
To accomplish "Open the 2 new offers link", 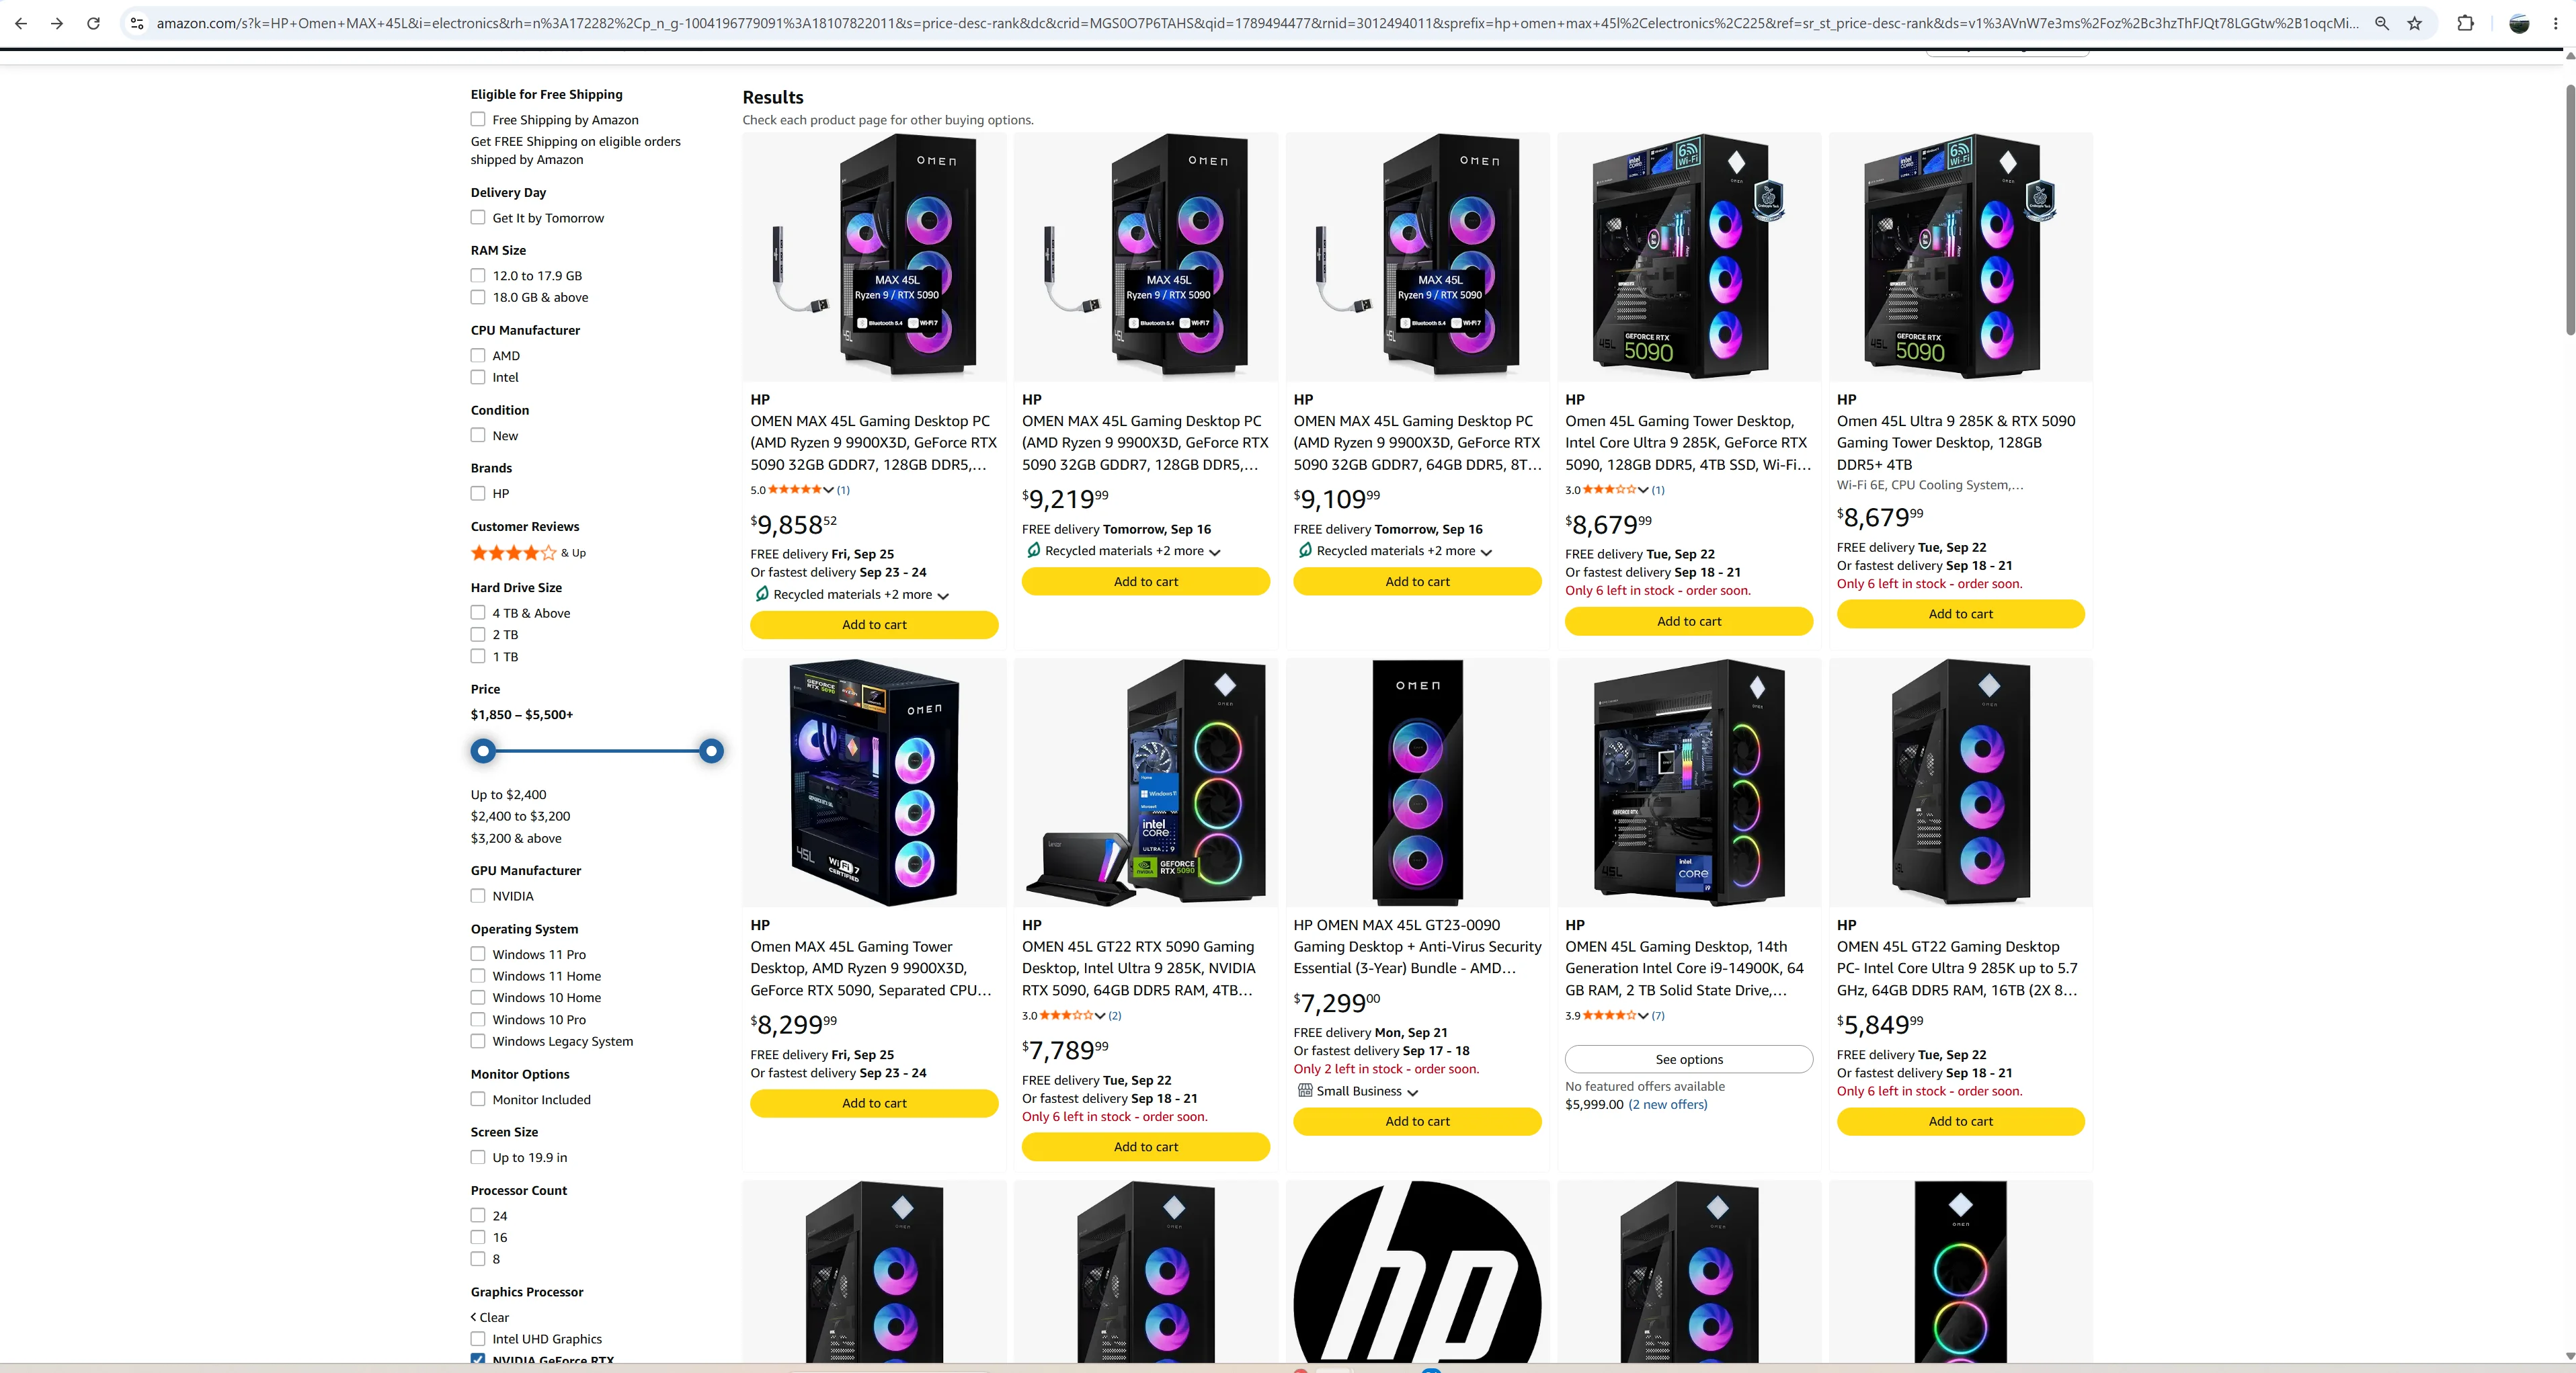I will coord(1668,1105).
